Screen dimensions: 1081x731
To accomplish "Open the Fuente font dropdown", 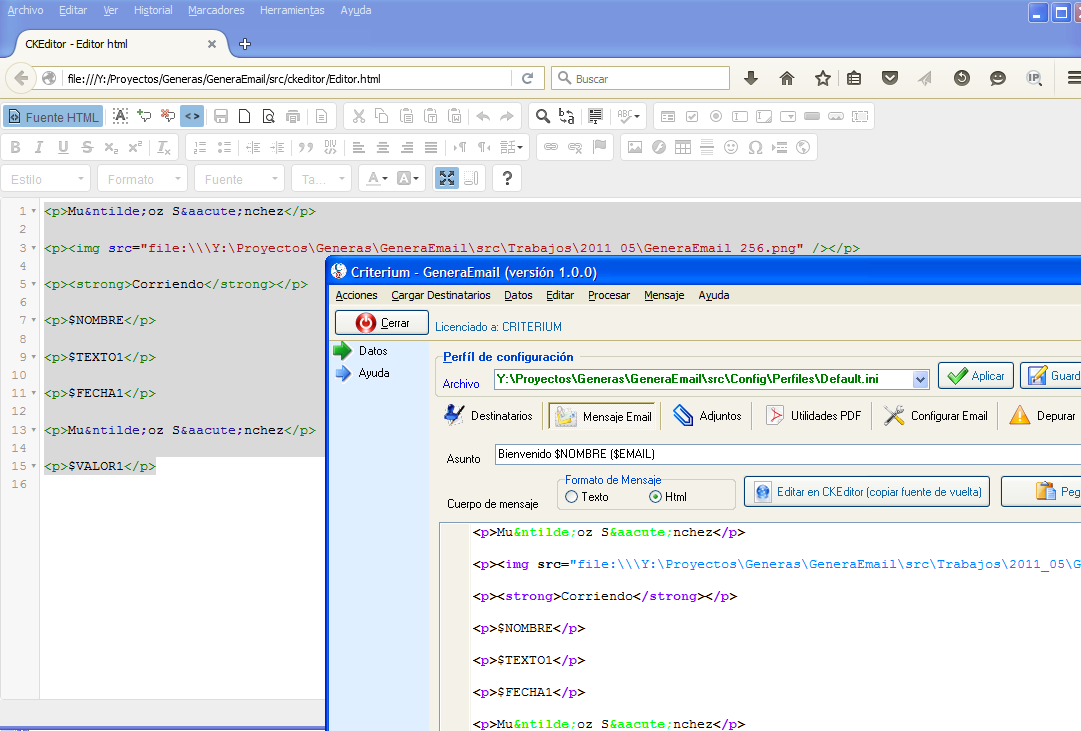I will point(239,179).
